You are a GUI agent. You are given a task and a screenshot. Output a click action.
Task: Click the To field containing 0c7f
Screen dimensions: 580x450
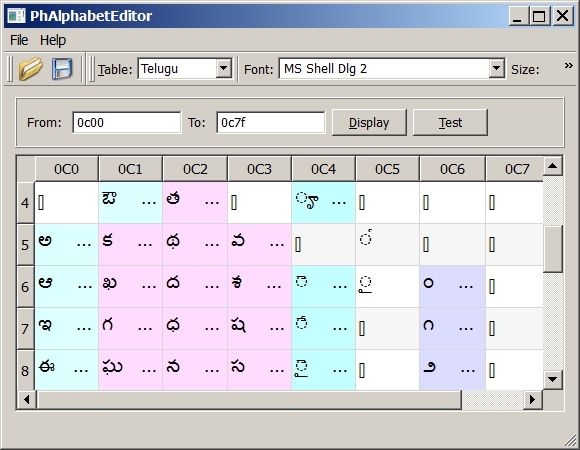[x=271, y=122]
